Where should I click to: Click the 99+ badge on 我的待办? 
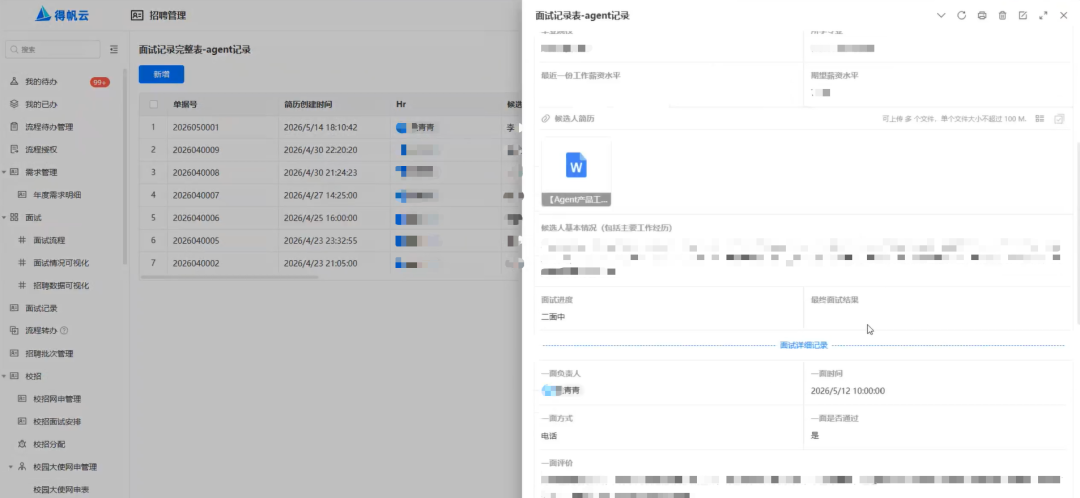pos(100,82)
